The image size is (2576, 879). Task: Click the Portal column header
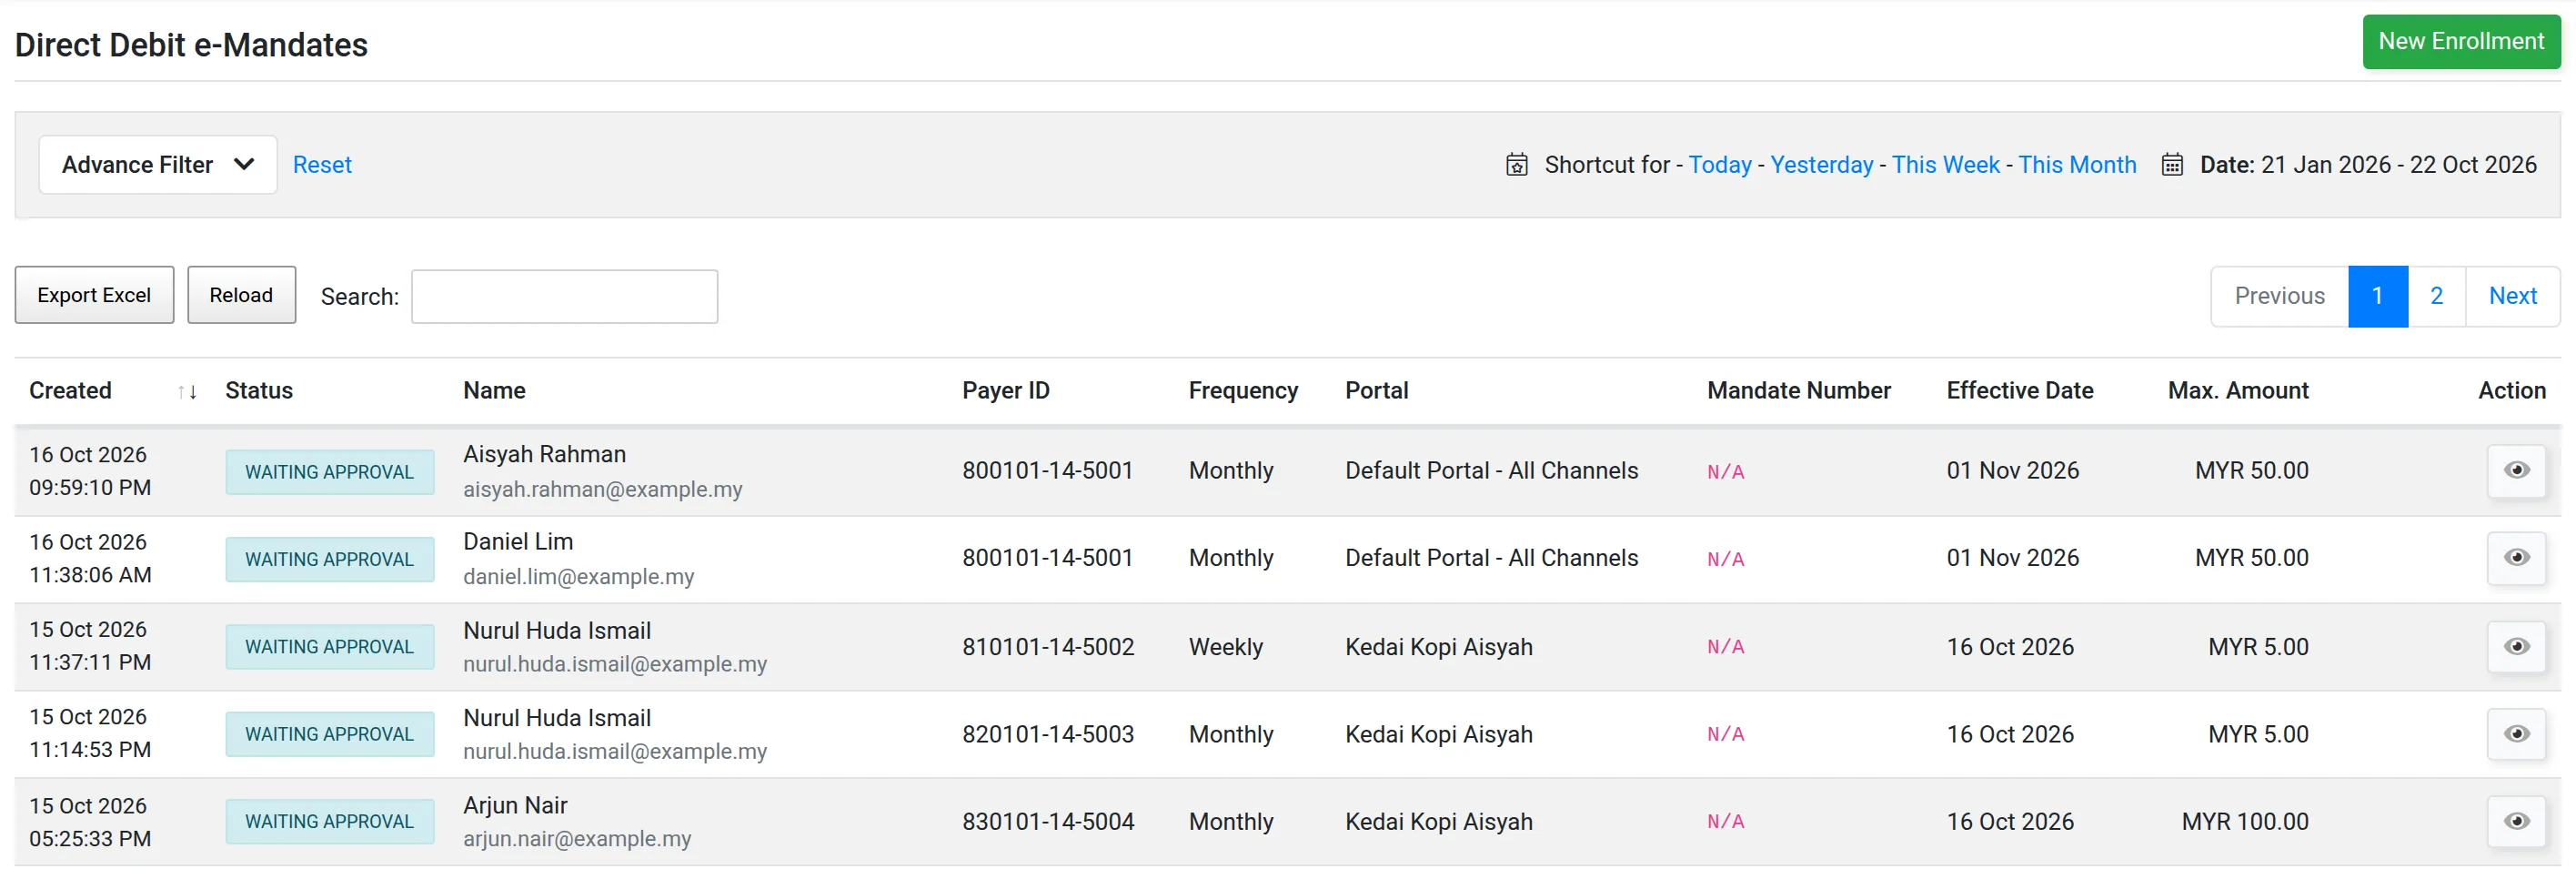pyautogui.click(x=1376, y=391)
